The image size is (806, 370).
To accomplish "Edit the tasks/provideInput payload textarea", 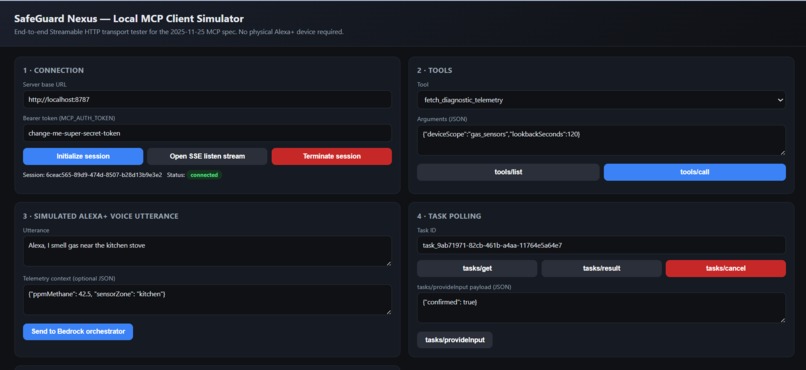I will point(601,308).
